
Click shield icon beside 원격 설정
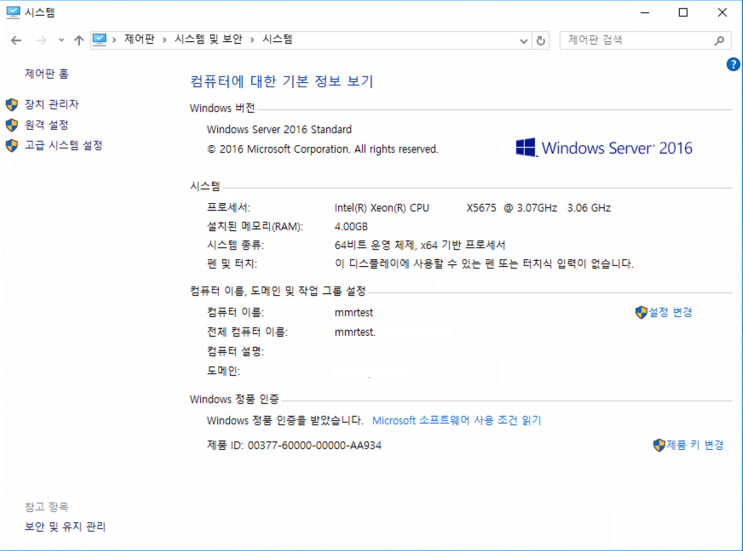(x=12, y=125)
